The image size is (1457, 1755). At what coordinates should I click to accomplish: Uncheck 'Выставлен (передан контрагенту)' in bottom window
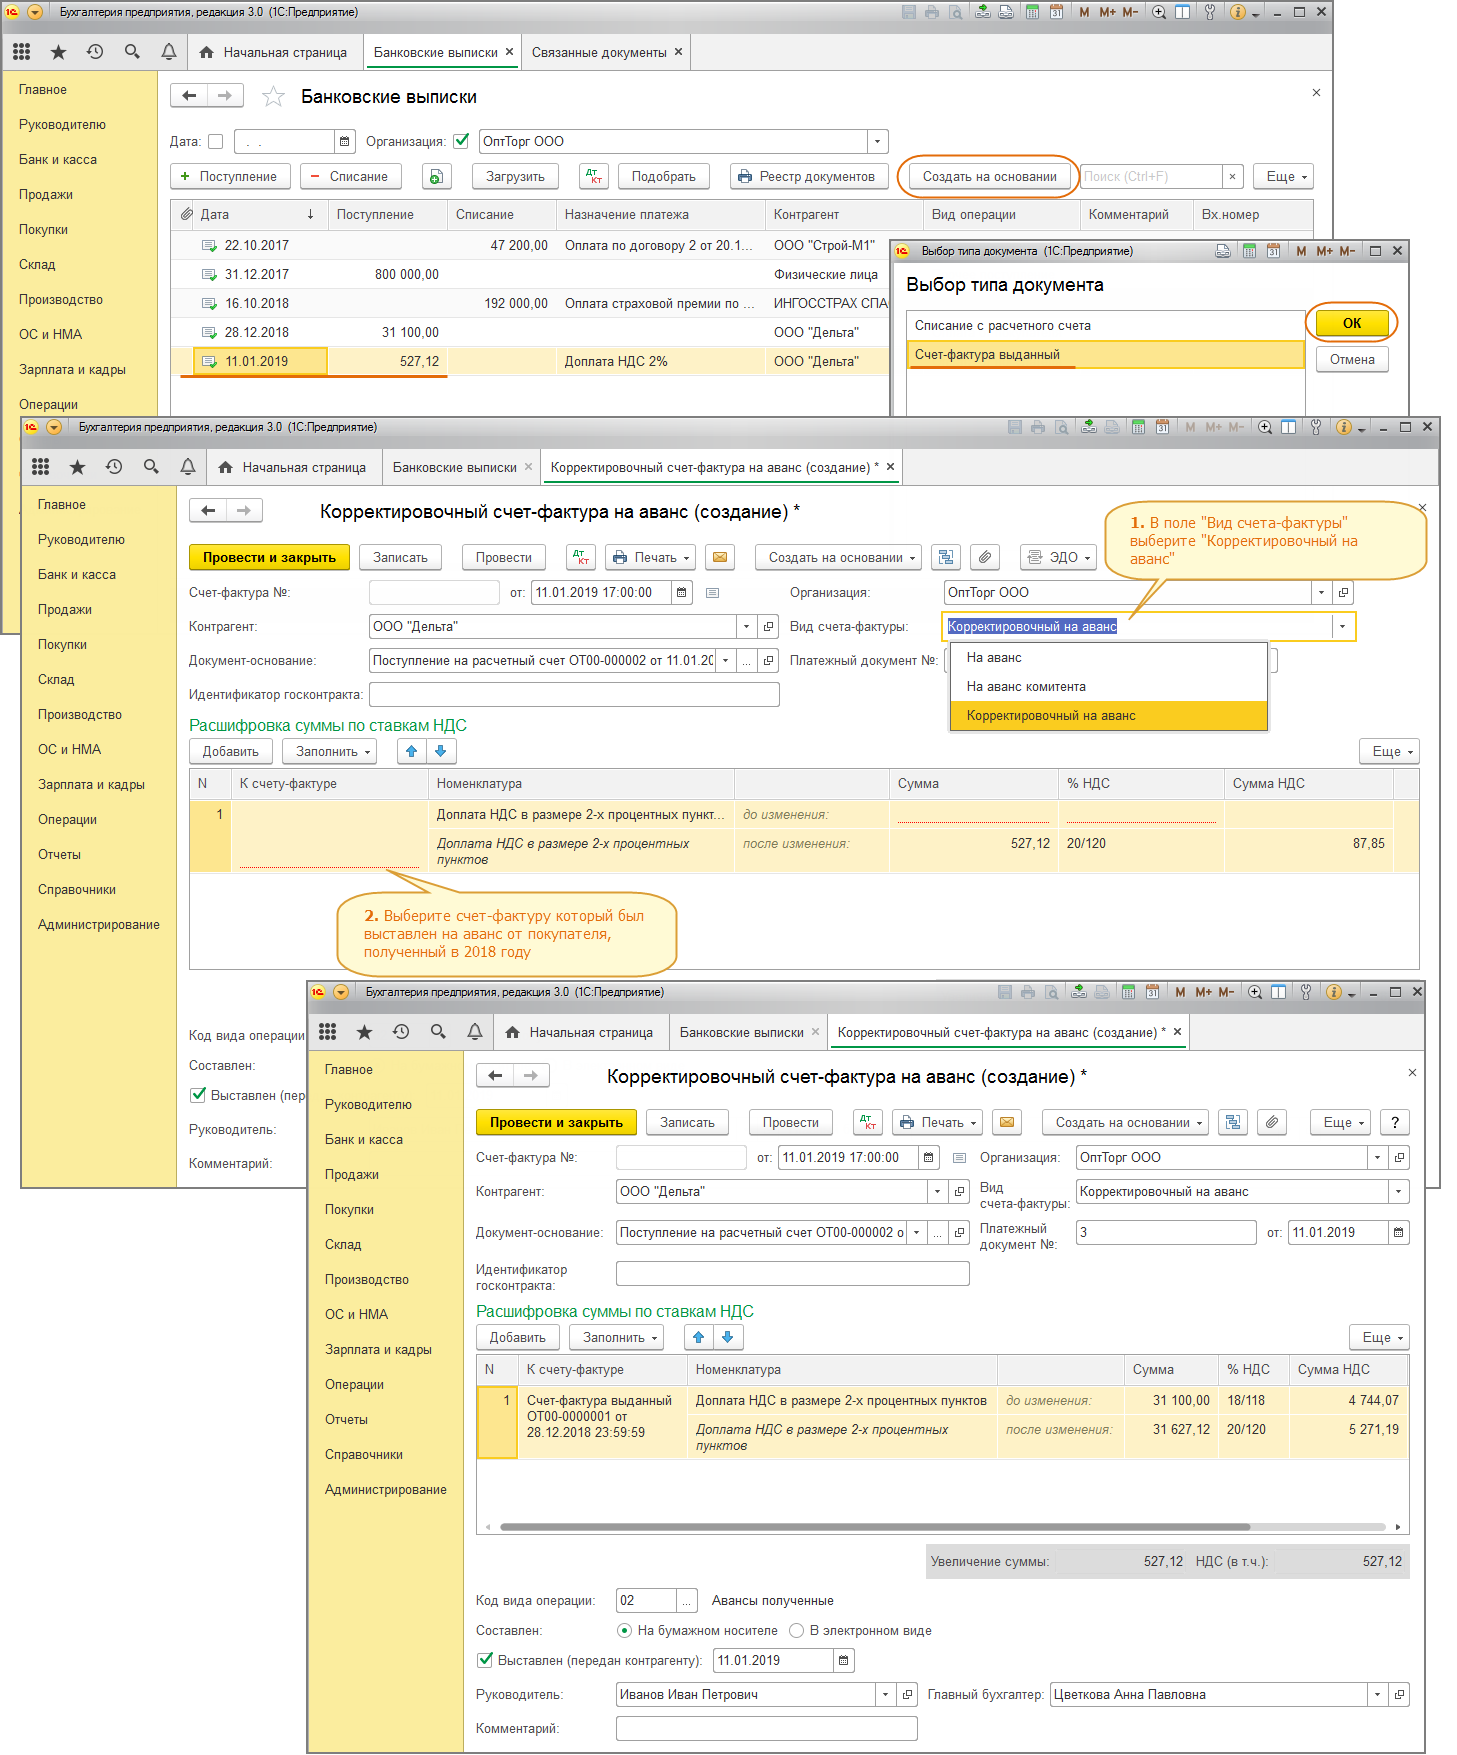coord(485,1661)
